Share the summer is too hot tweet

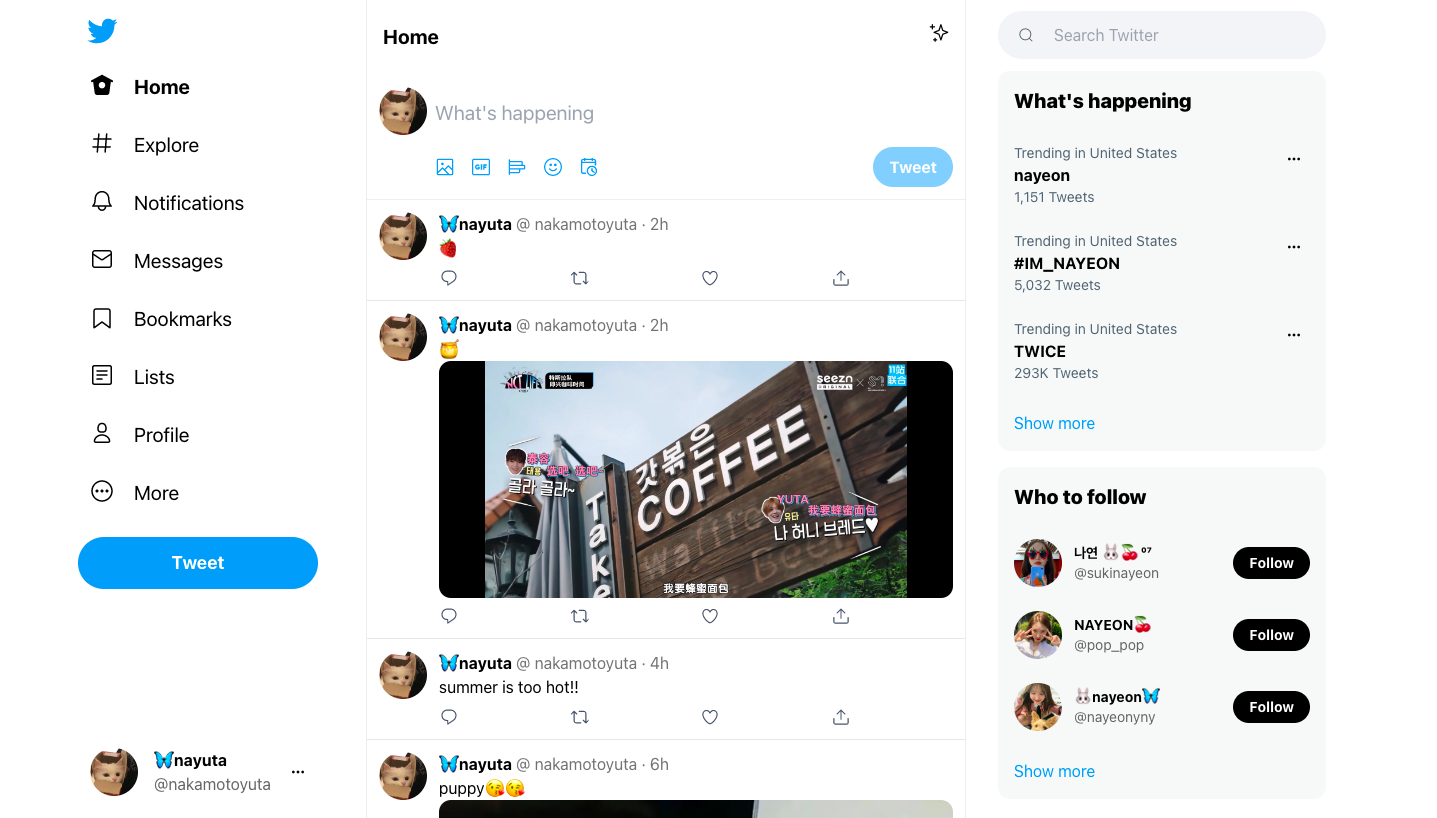841,717
